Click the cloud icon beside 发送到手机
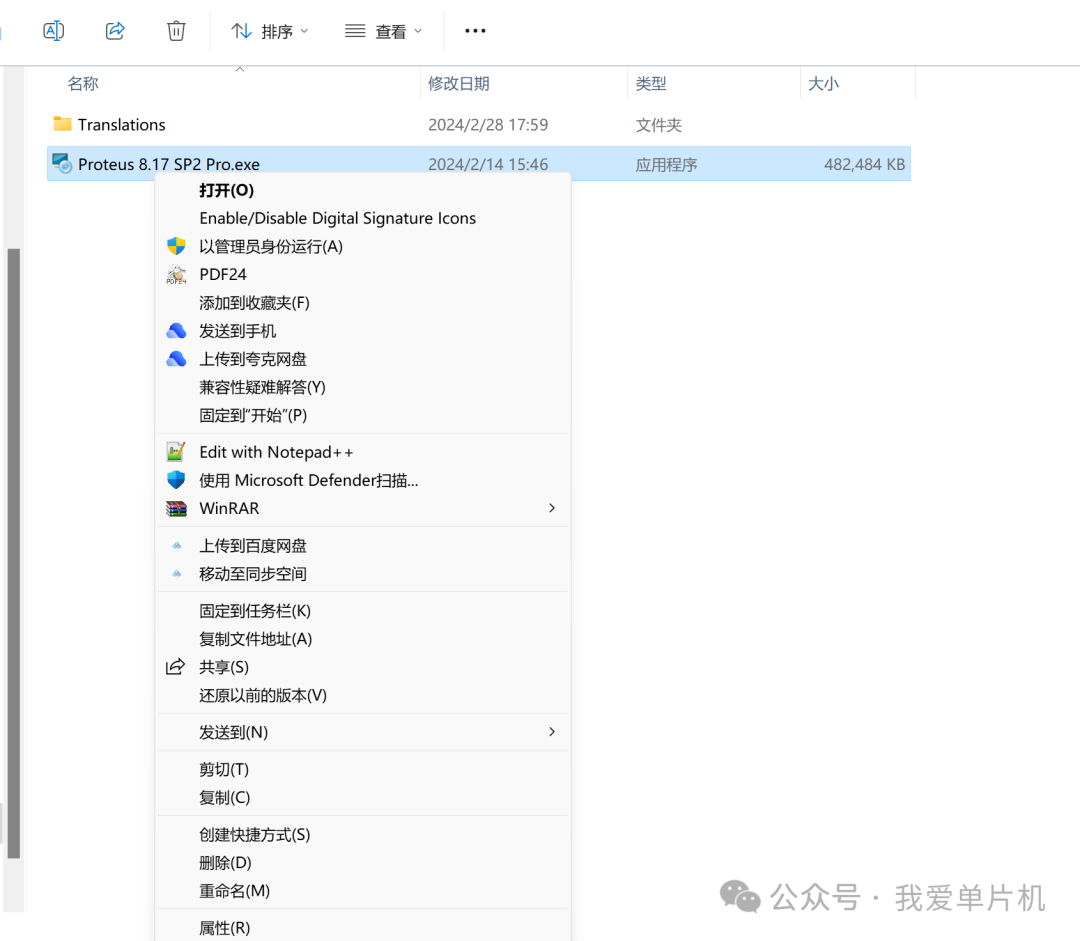 point(176,331)
